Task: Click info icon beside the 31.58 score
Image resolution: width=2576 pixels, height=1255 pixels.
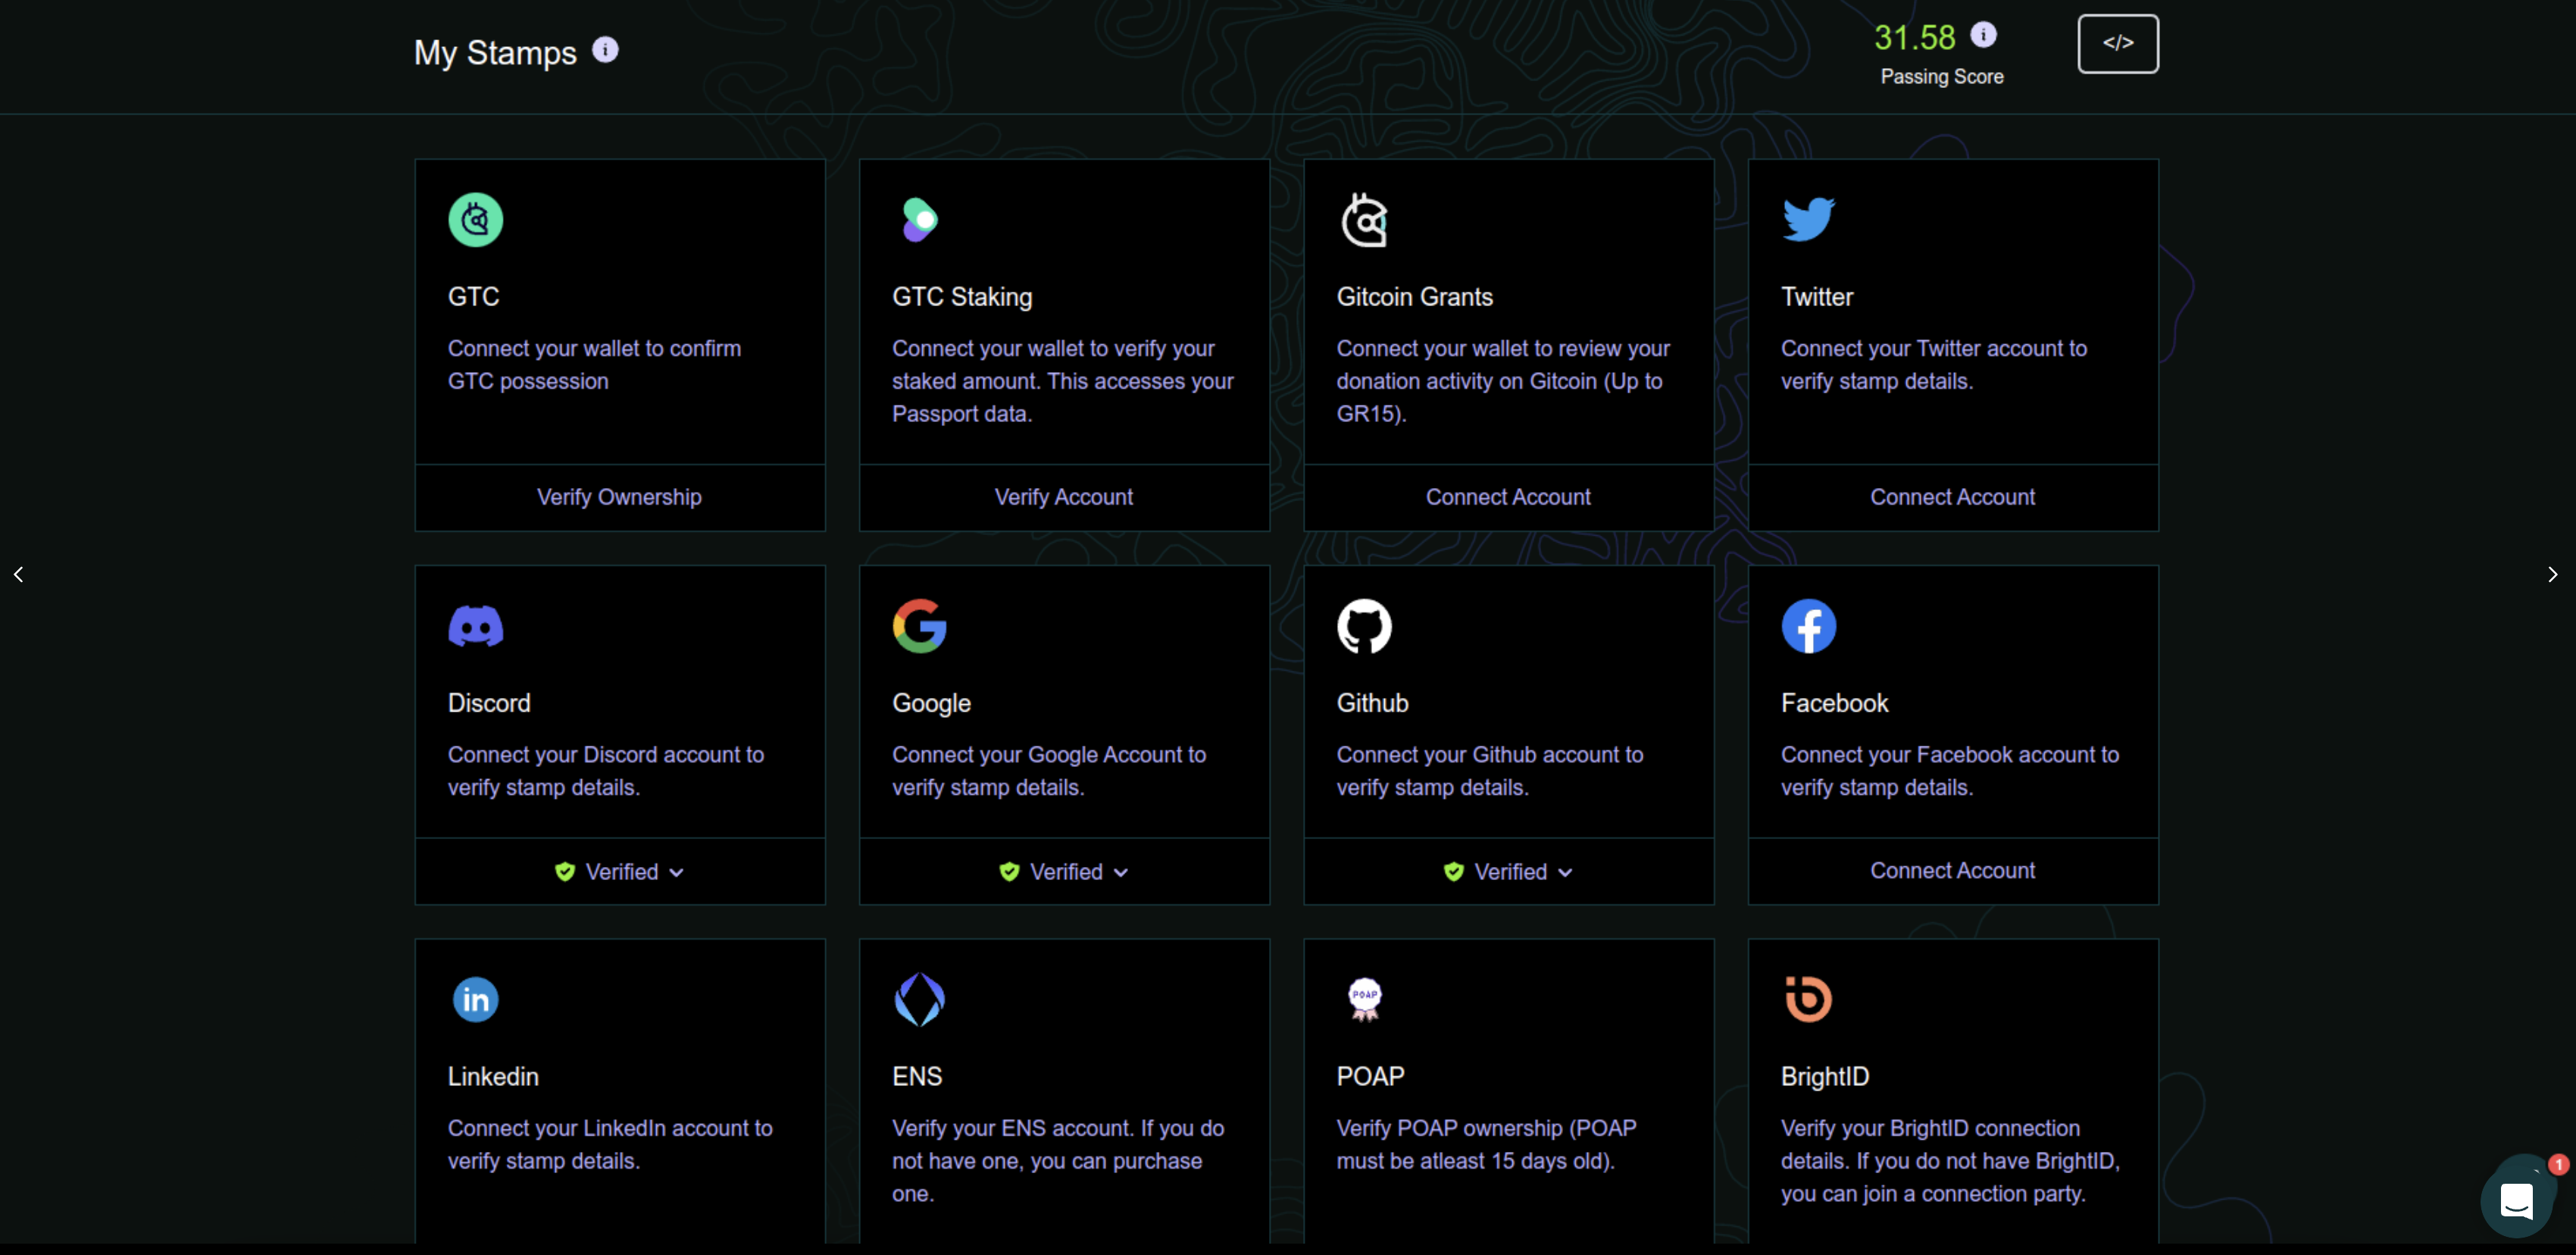Action: pos(1983,35)
